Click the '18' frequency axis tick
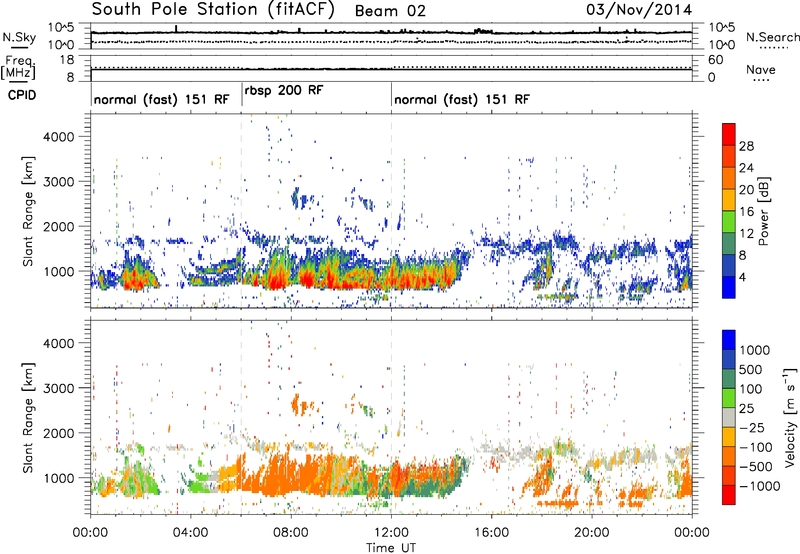 point(67,60)
